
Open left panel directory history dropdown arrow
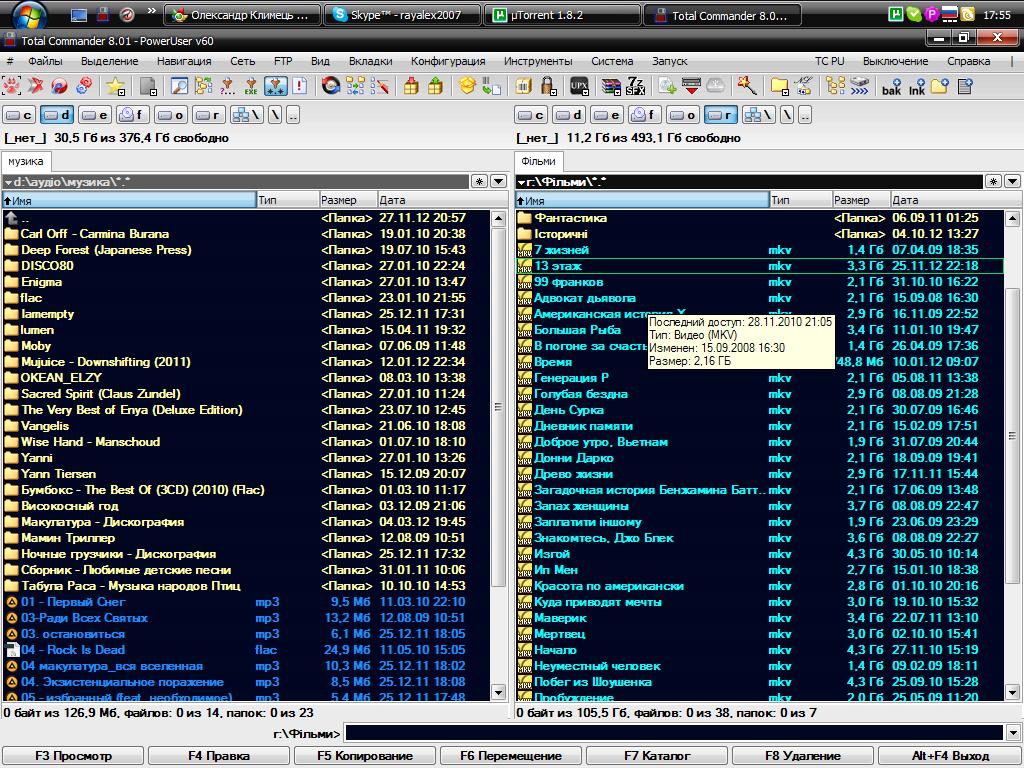pyautogui.click(x=498, y=182)
